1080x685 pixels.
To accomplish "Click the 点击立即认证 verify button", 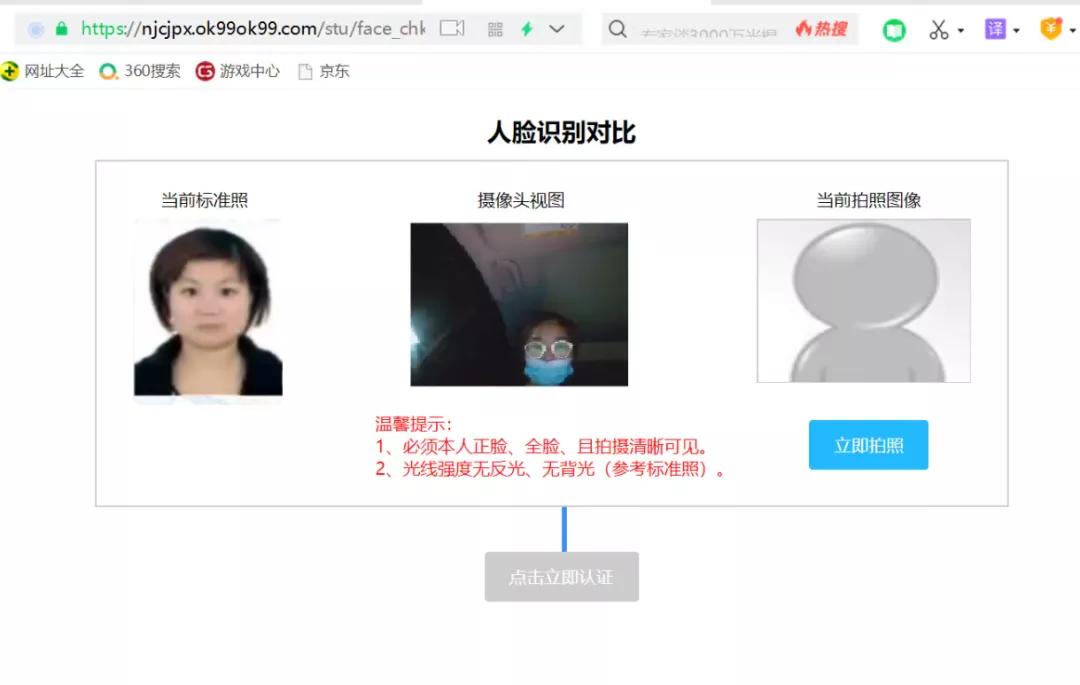I will 562,576.
